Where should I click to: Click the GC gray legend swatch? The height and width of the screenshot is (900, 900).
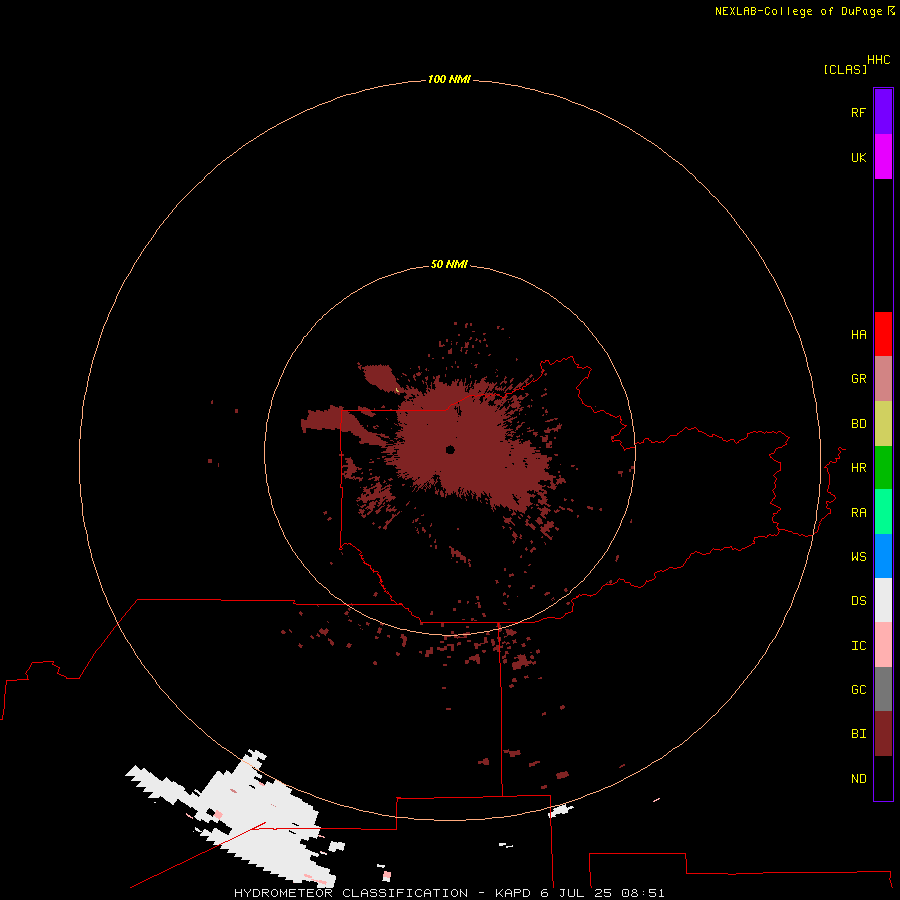pos(883,689)
